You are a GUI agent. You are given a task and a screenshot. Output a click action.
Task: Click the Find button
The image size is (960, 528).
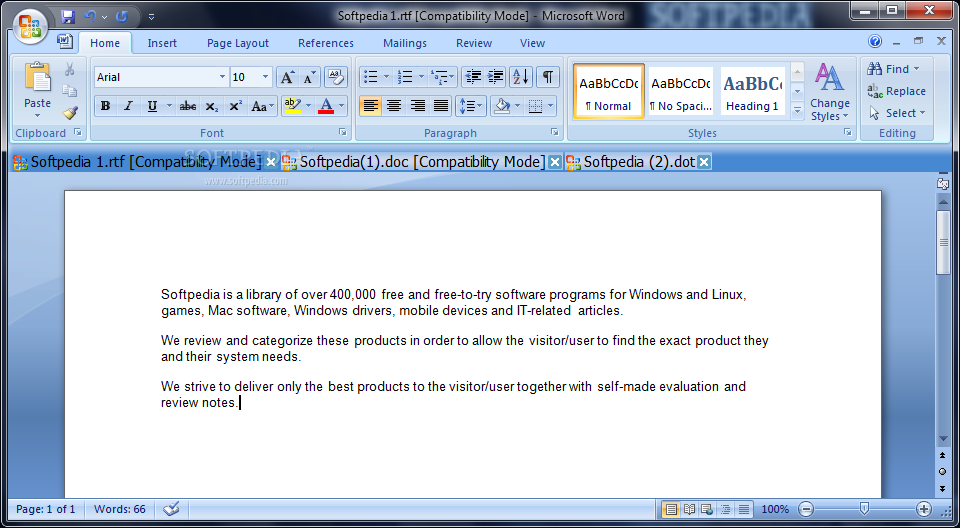click(894, 69)
